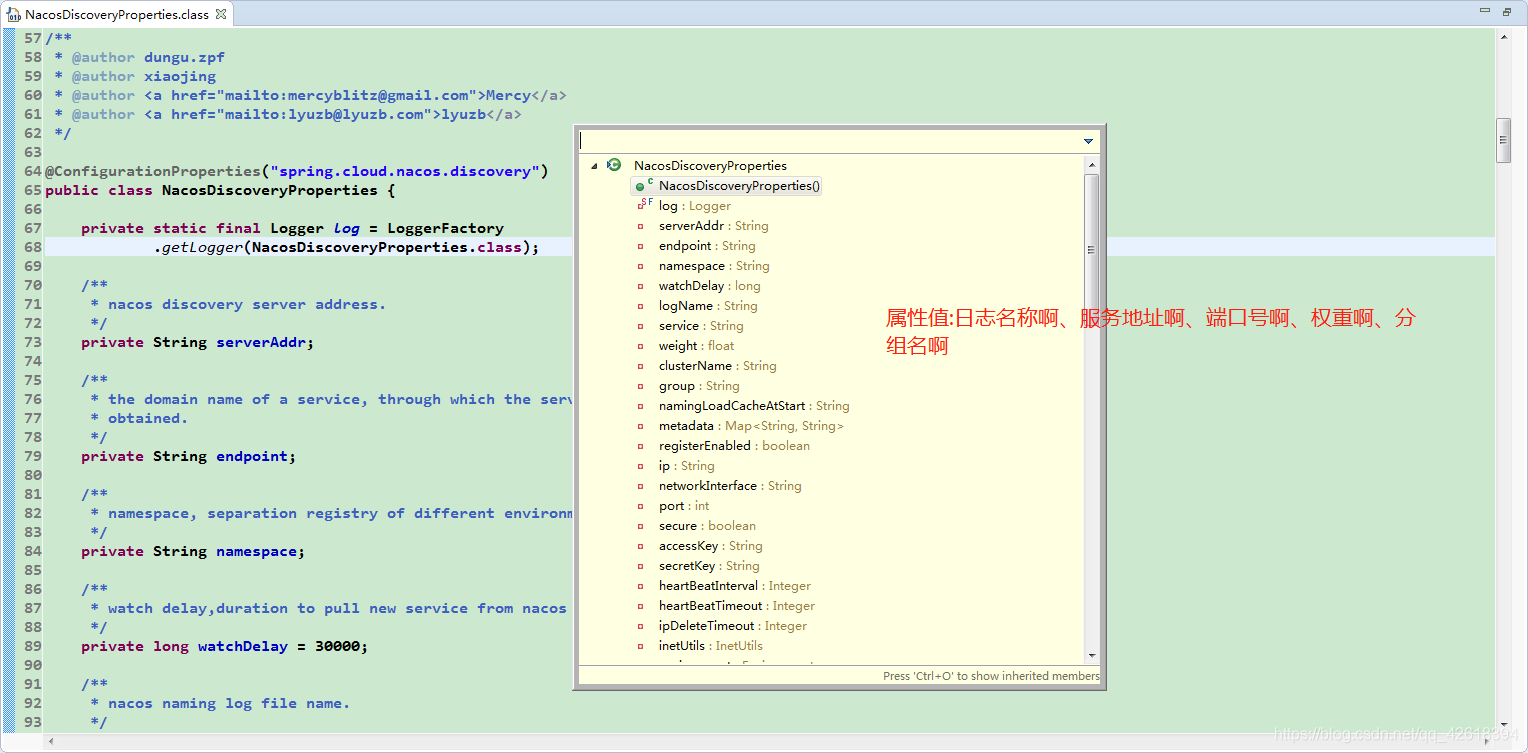Click 'nacos discovery server address.' comment
1528x753 pixels.
coord(246,304)
